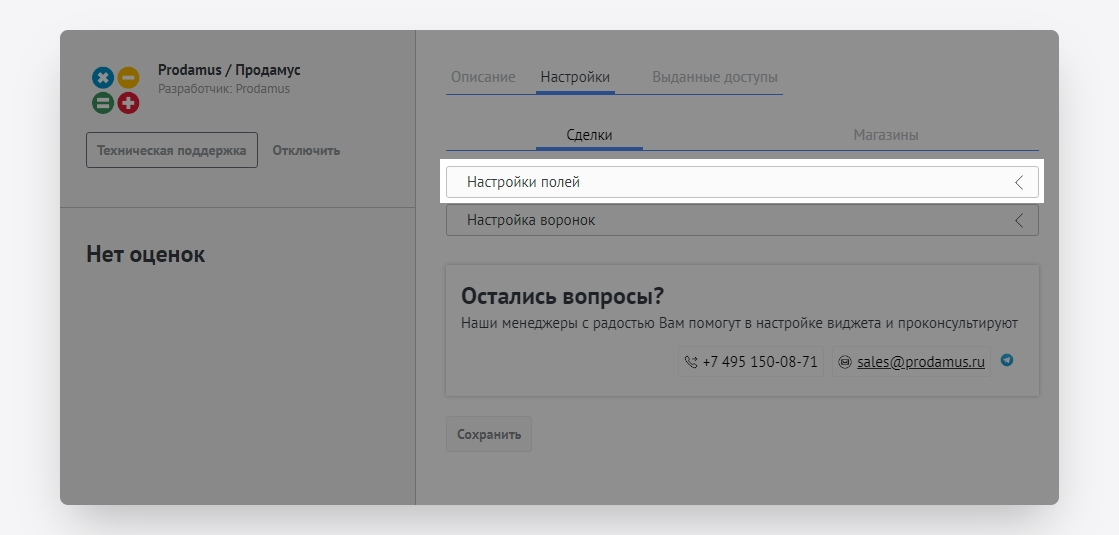Click the Prodamus / Продамус widget title
Viewport: 1119px width, 535px height.
[229, 70]
